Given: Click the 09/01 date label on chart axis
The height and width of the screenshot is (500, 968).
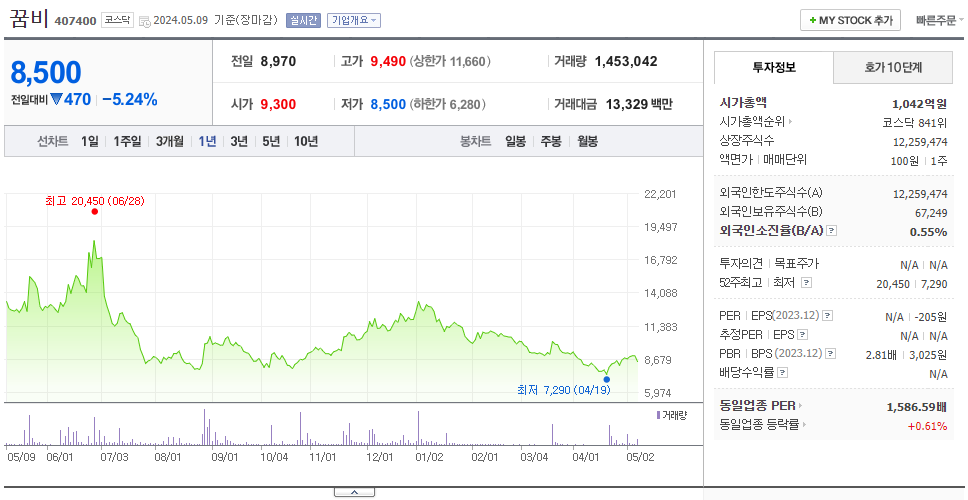Looking at the screenshot, I should [x=225, y=457].
